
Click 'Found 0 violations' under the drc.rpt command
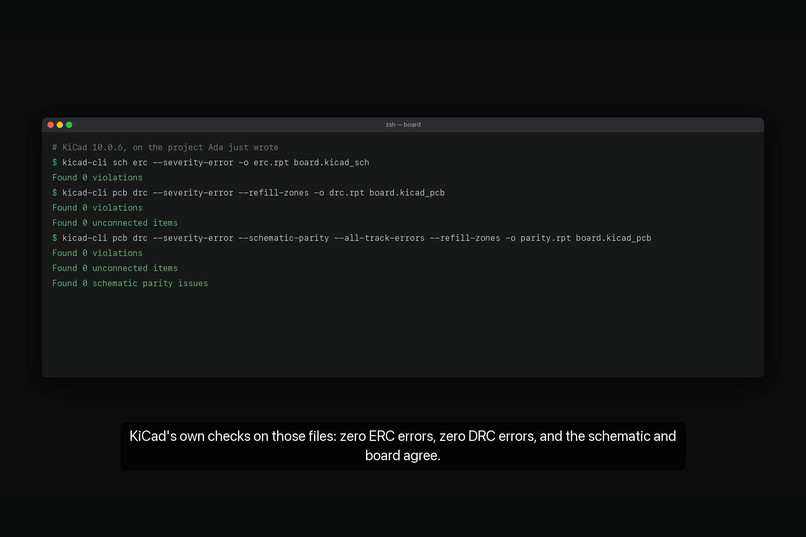point(97,208)
